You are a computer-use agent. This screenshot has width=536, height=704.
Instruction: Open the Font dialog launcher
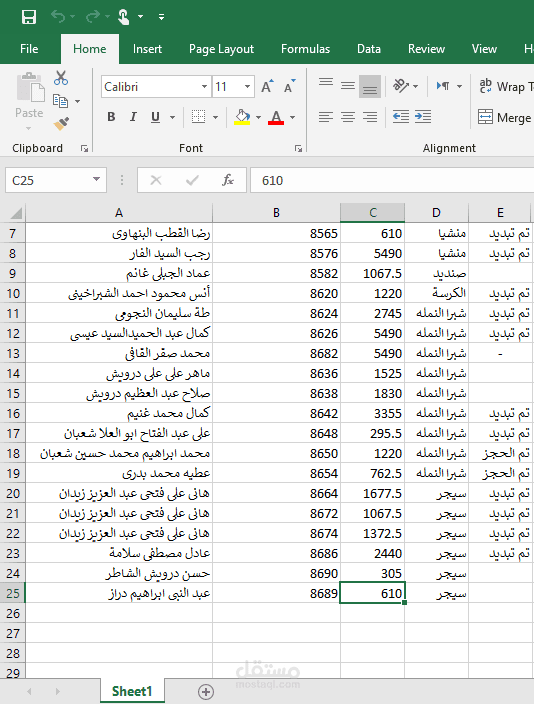click(x=298, y=149)
